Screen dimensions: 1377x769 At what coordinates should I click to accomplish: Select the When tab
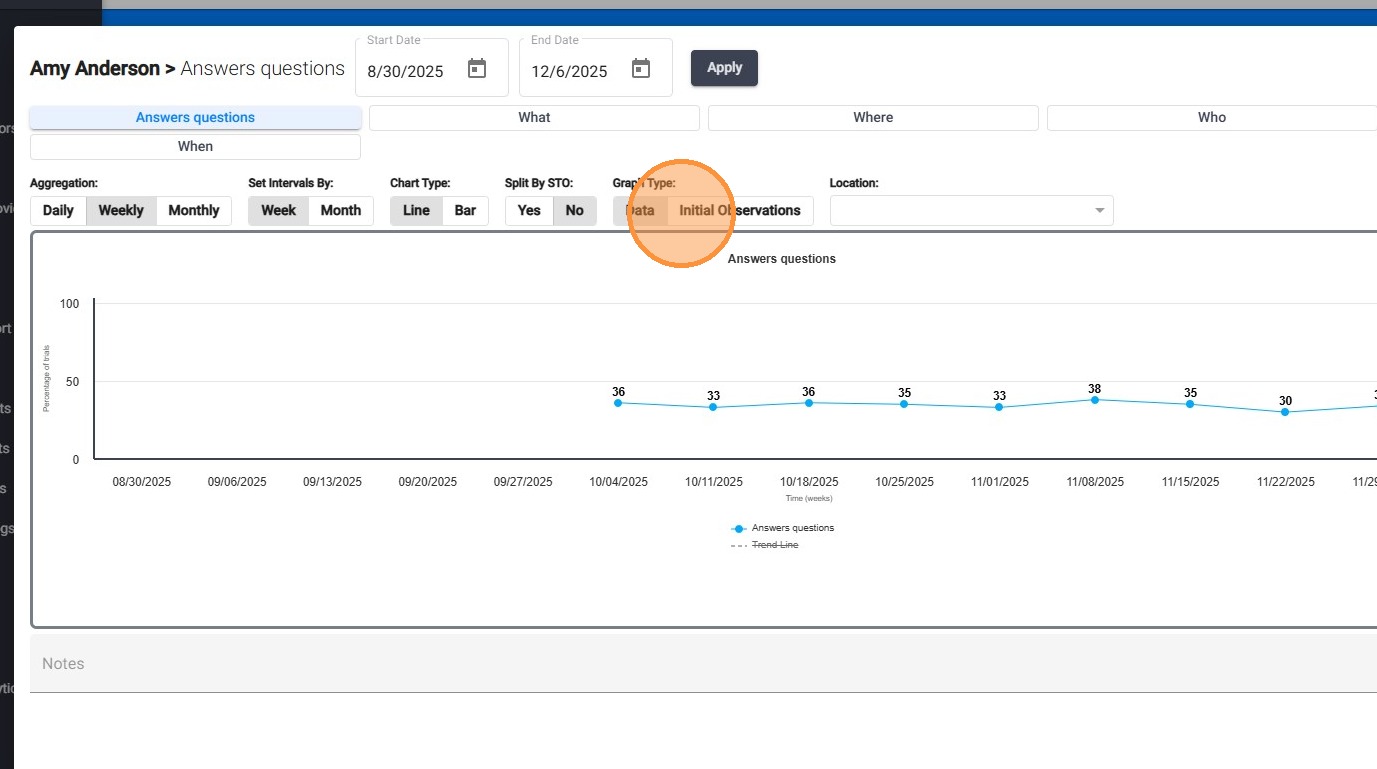(x=195, y=147)
